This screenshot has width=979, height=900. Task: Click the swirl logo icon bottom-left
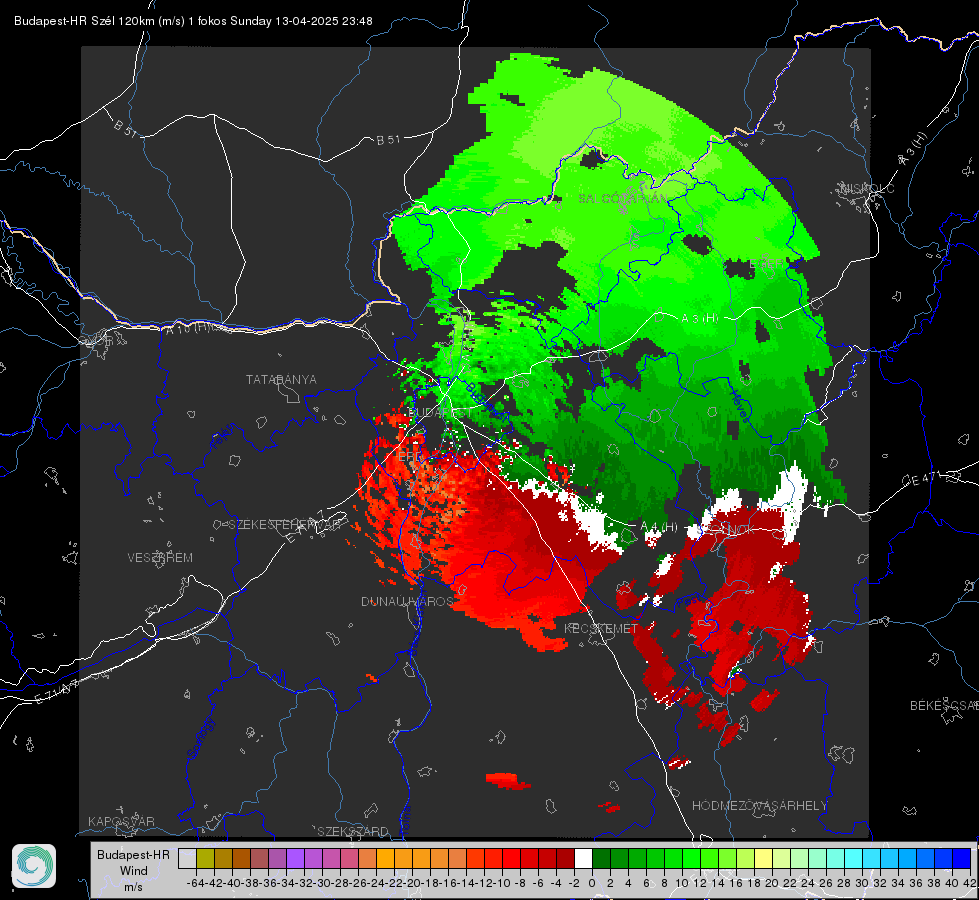click(x=34, y=866)
